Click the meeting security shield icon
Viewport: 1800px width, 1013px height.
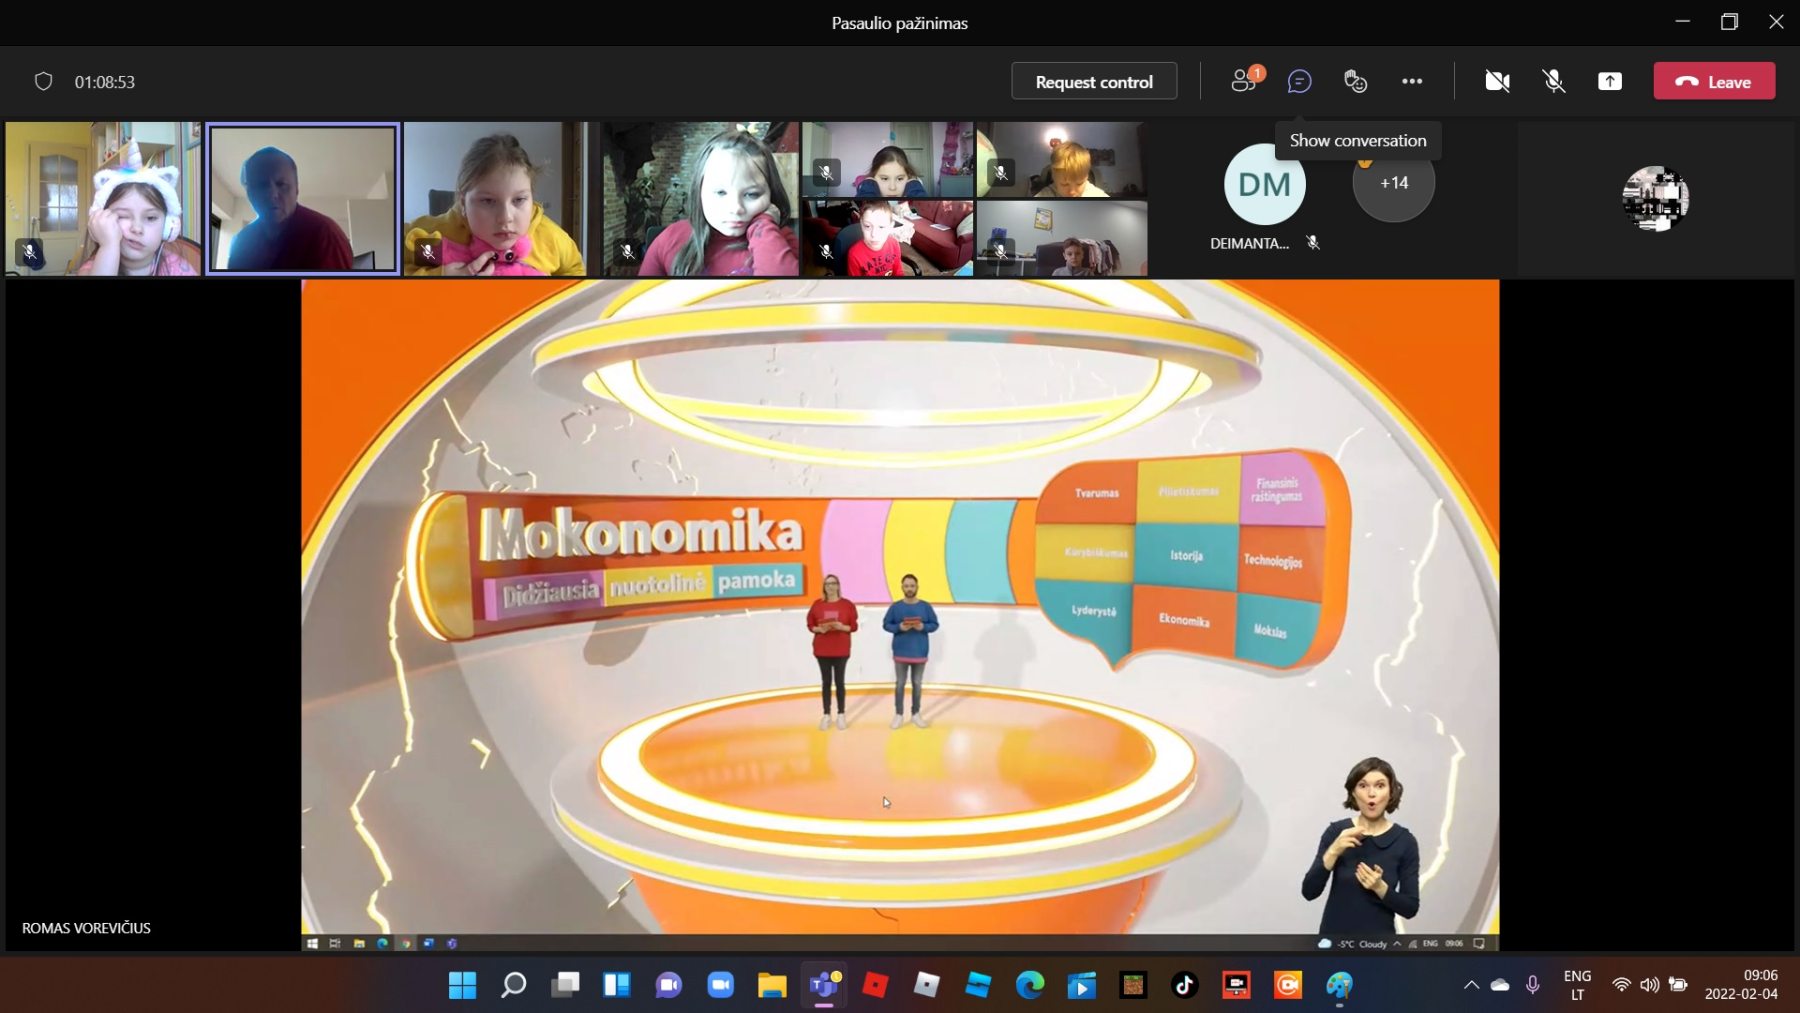pyautogui.click(x=43, y=81)
